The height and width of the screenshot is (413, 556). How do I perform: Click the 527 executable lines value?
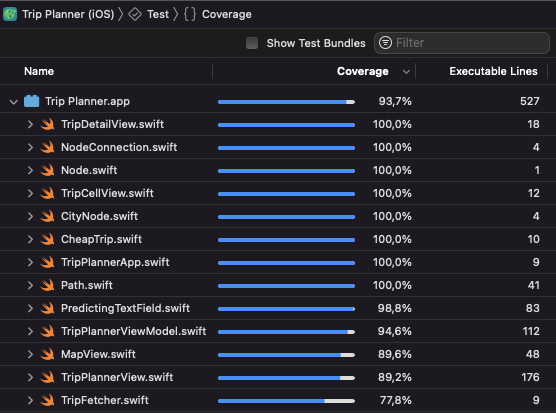point(530,101)
